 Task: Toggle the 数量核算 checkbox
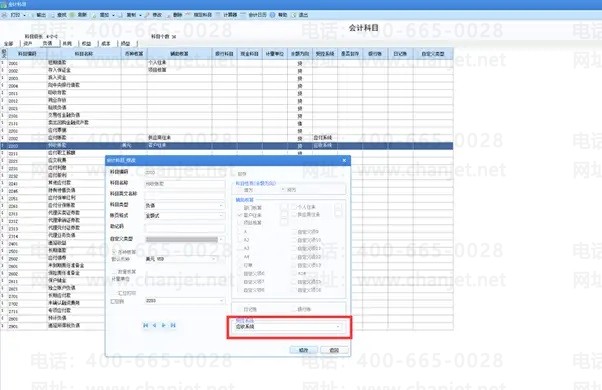pyautogui.click(x=114, y=272)
